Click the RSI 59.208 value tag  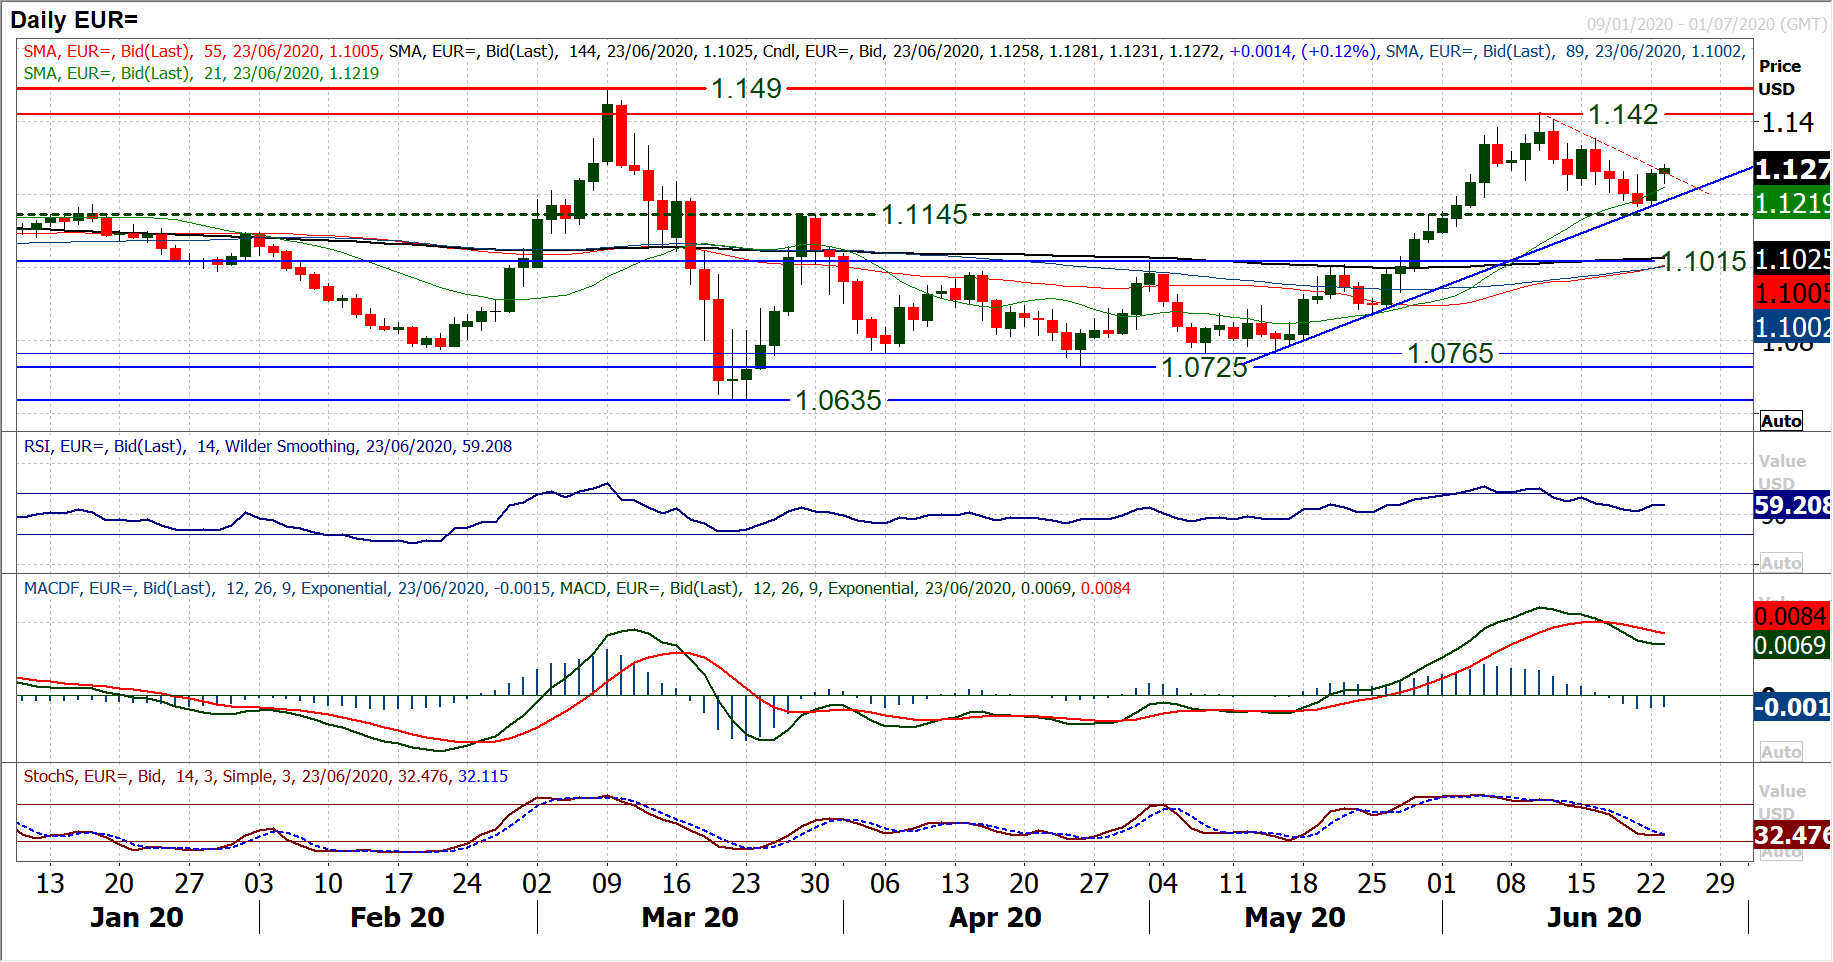1792,505
